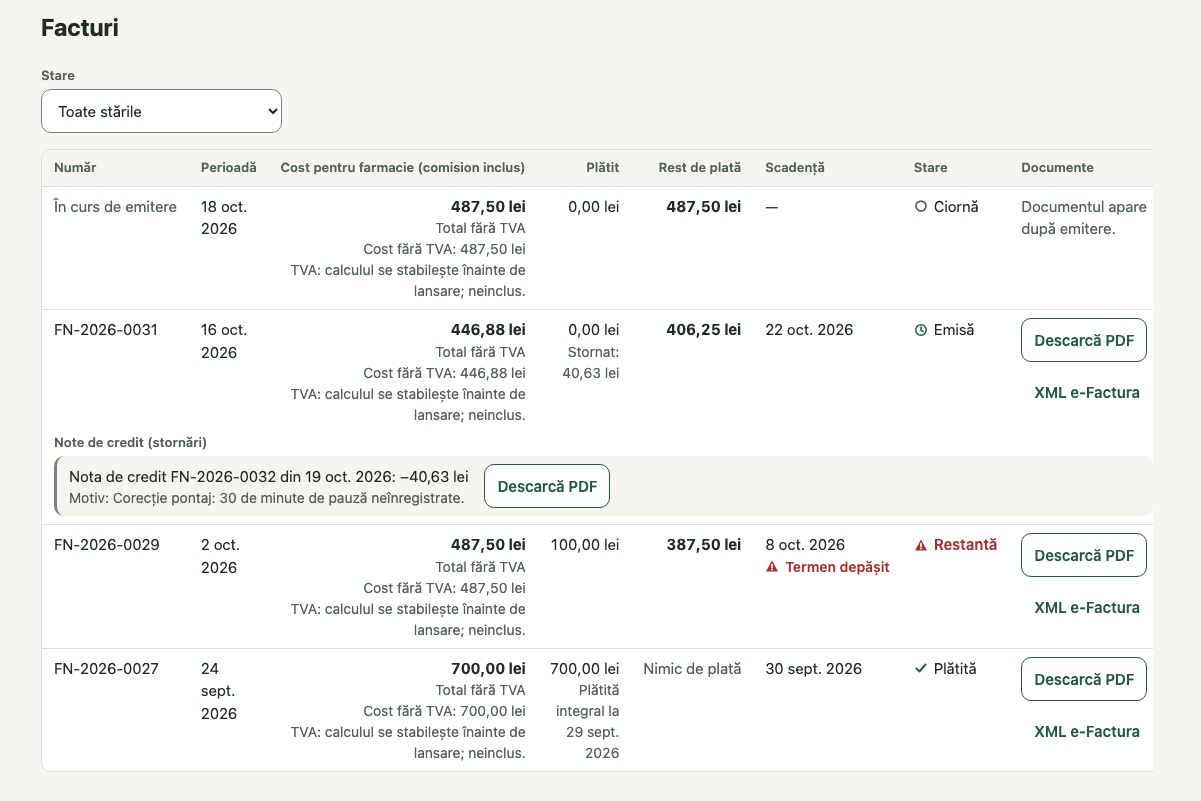The image size is (1201, 801).
Task: Click the Plătită checkmark icon
Action: (x=921, y=669)
